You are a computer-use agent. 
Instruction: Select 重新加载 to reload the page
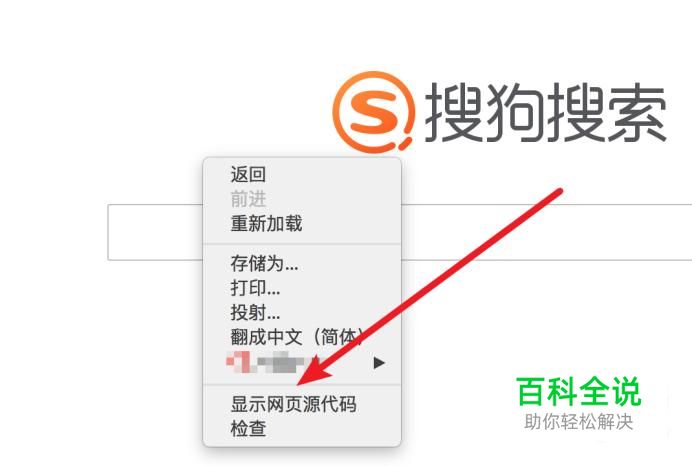tap(266, 223)
